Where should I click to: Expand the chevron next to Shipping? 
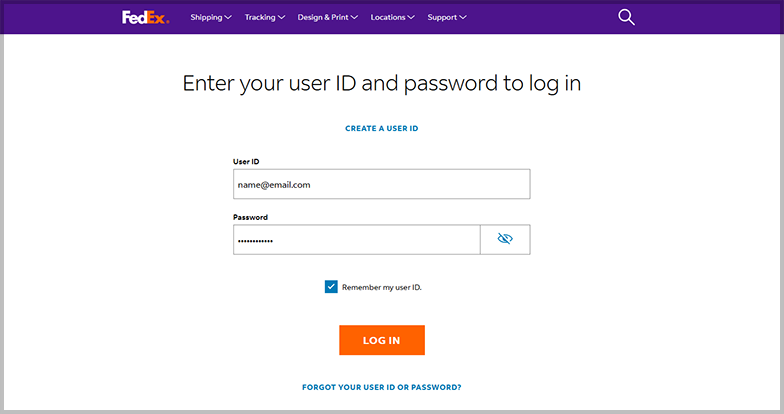229,17
